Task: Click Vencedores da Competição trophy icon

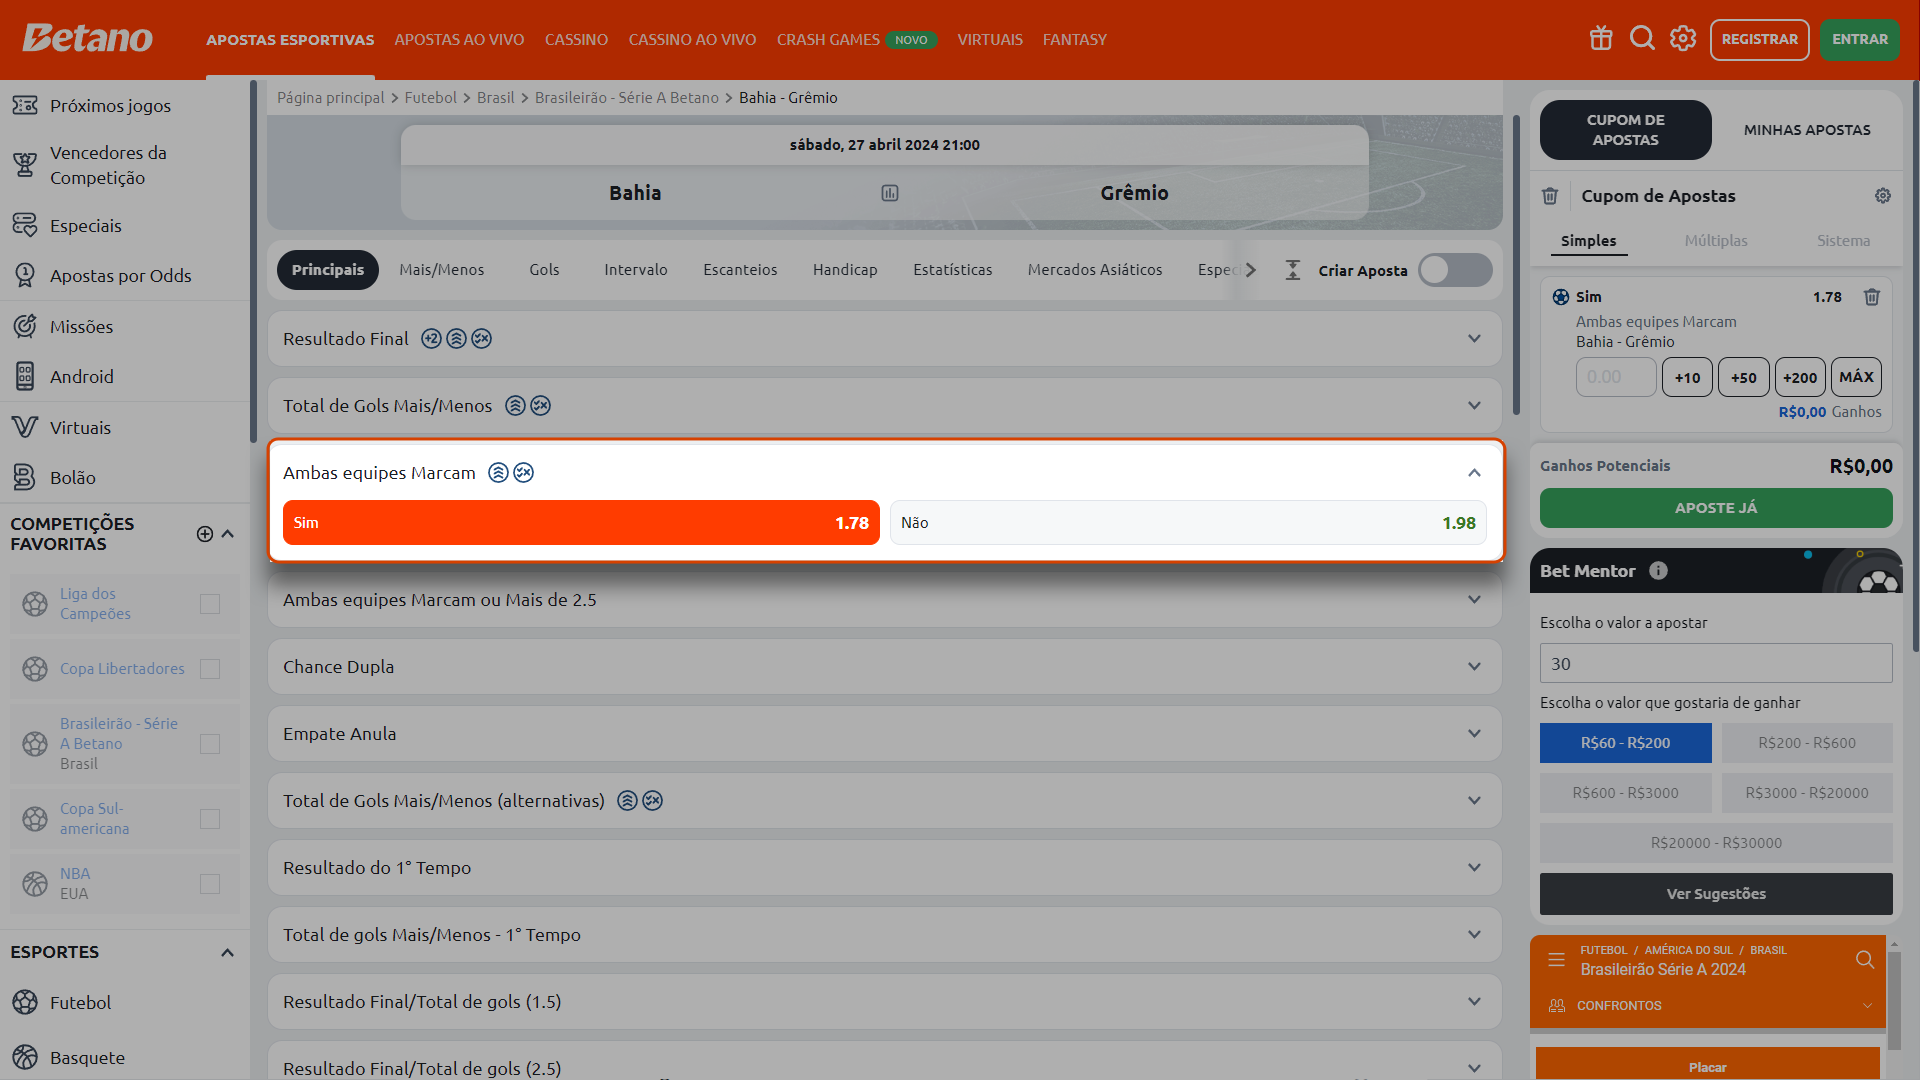Action: click(x=25, y=165)
